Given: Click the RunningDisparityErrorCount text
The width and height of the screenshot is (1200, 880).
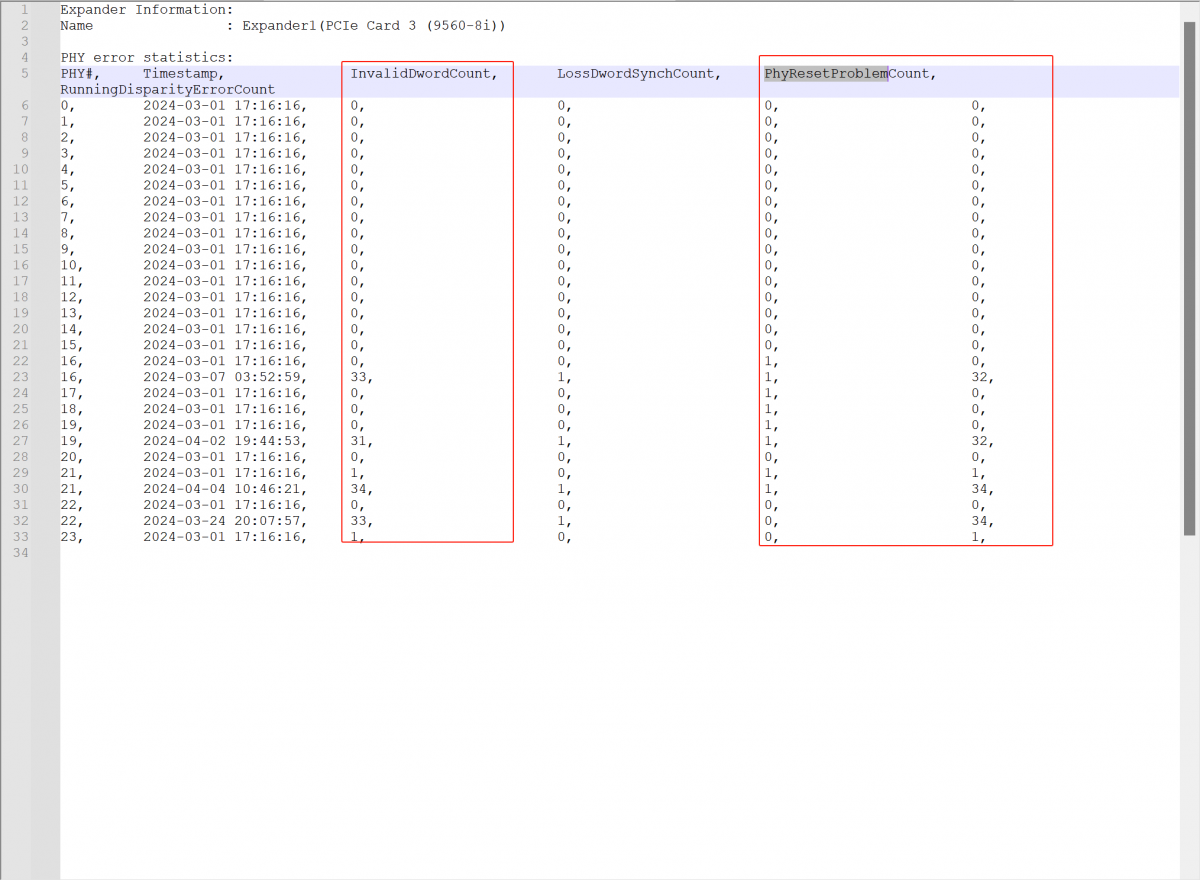Looking at the screenshot, I should click(167, 90).
